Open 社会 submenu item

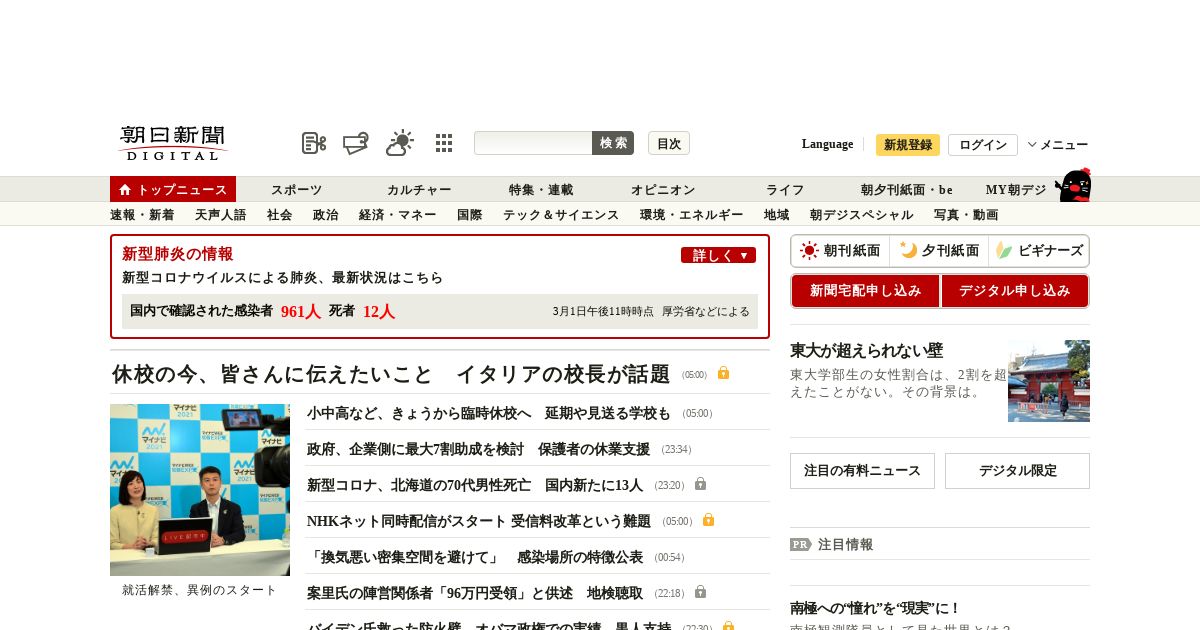279,215
